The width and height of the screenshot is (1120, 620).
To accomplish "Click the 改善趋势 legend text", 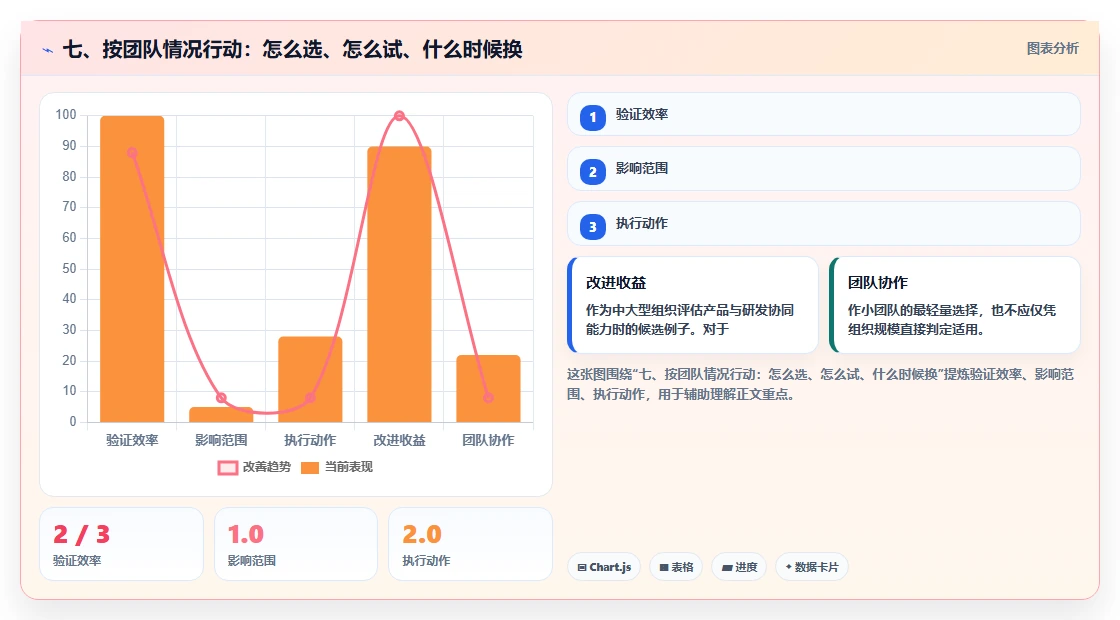I will tap(266, 467).
